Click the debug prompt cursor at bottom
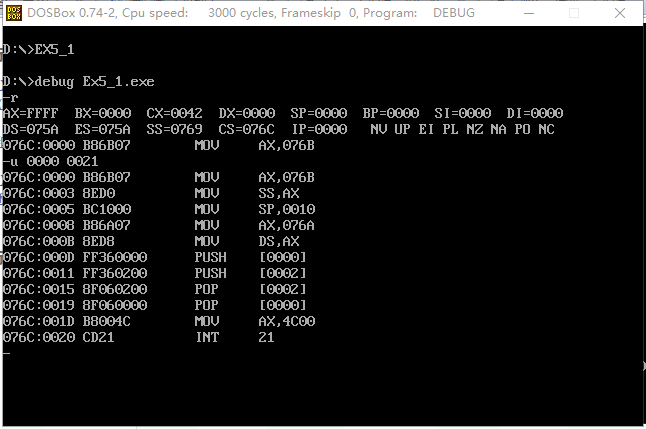 point(7,353)
